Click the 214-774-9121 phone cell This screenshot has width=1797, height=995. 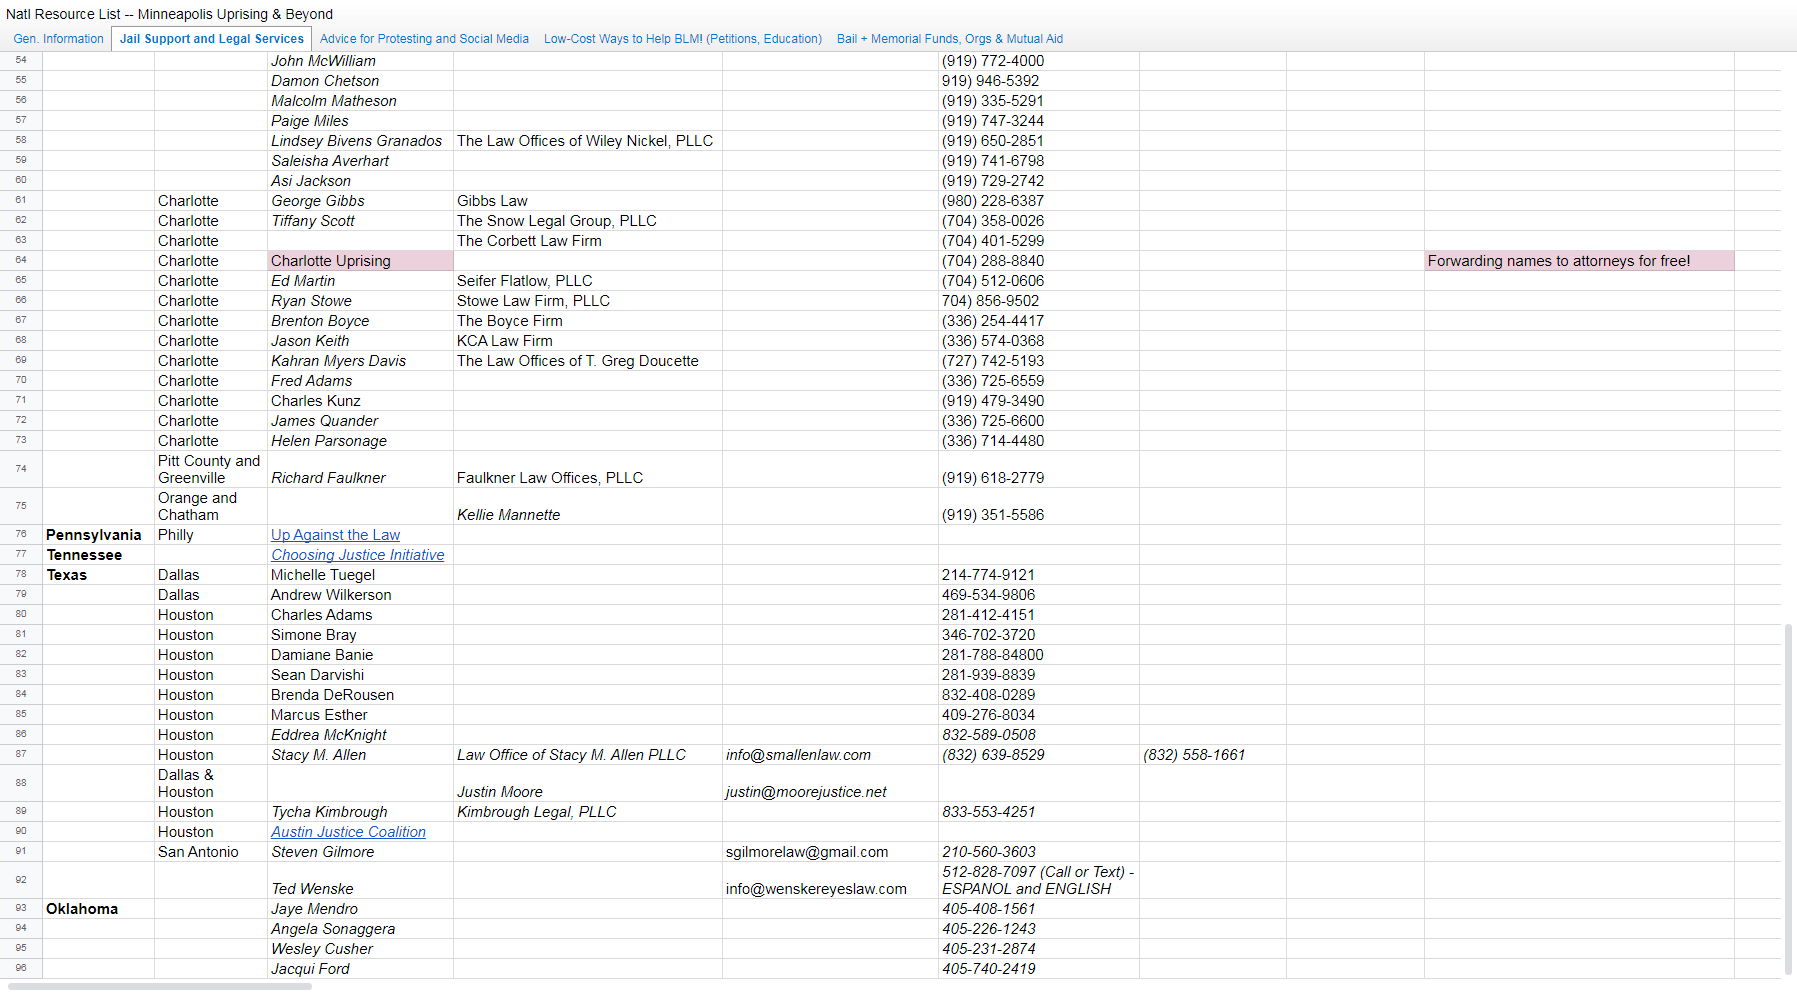[1039, 575]
